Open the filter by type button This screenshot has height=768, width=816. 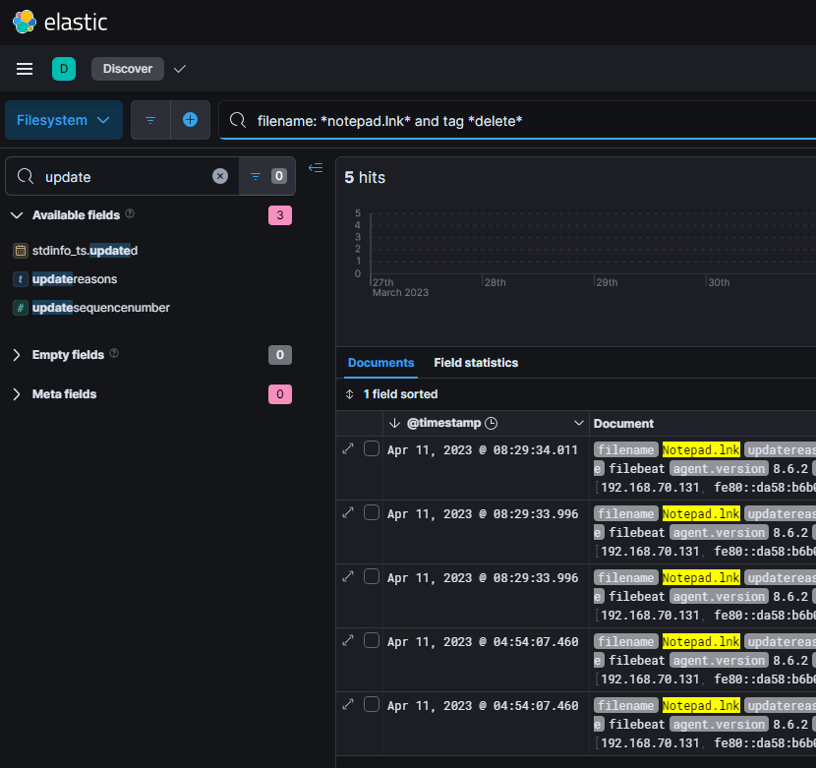pyautogui.click(x=266, y=176)
